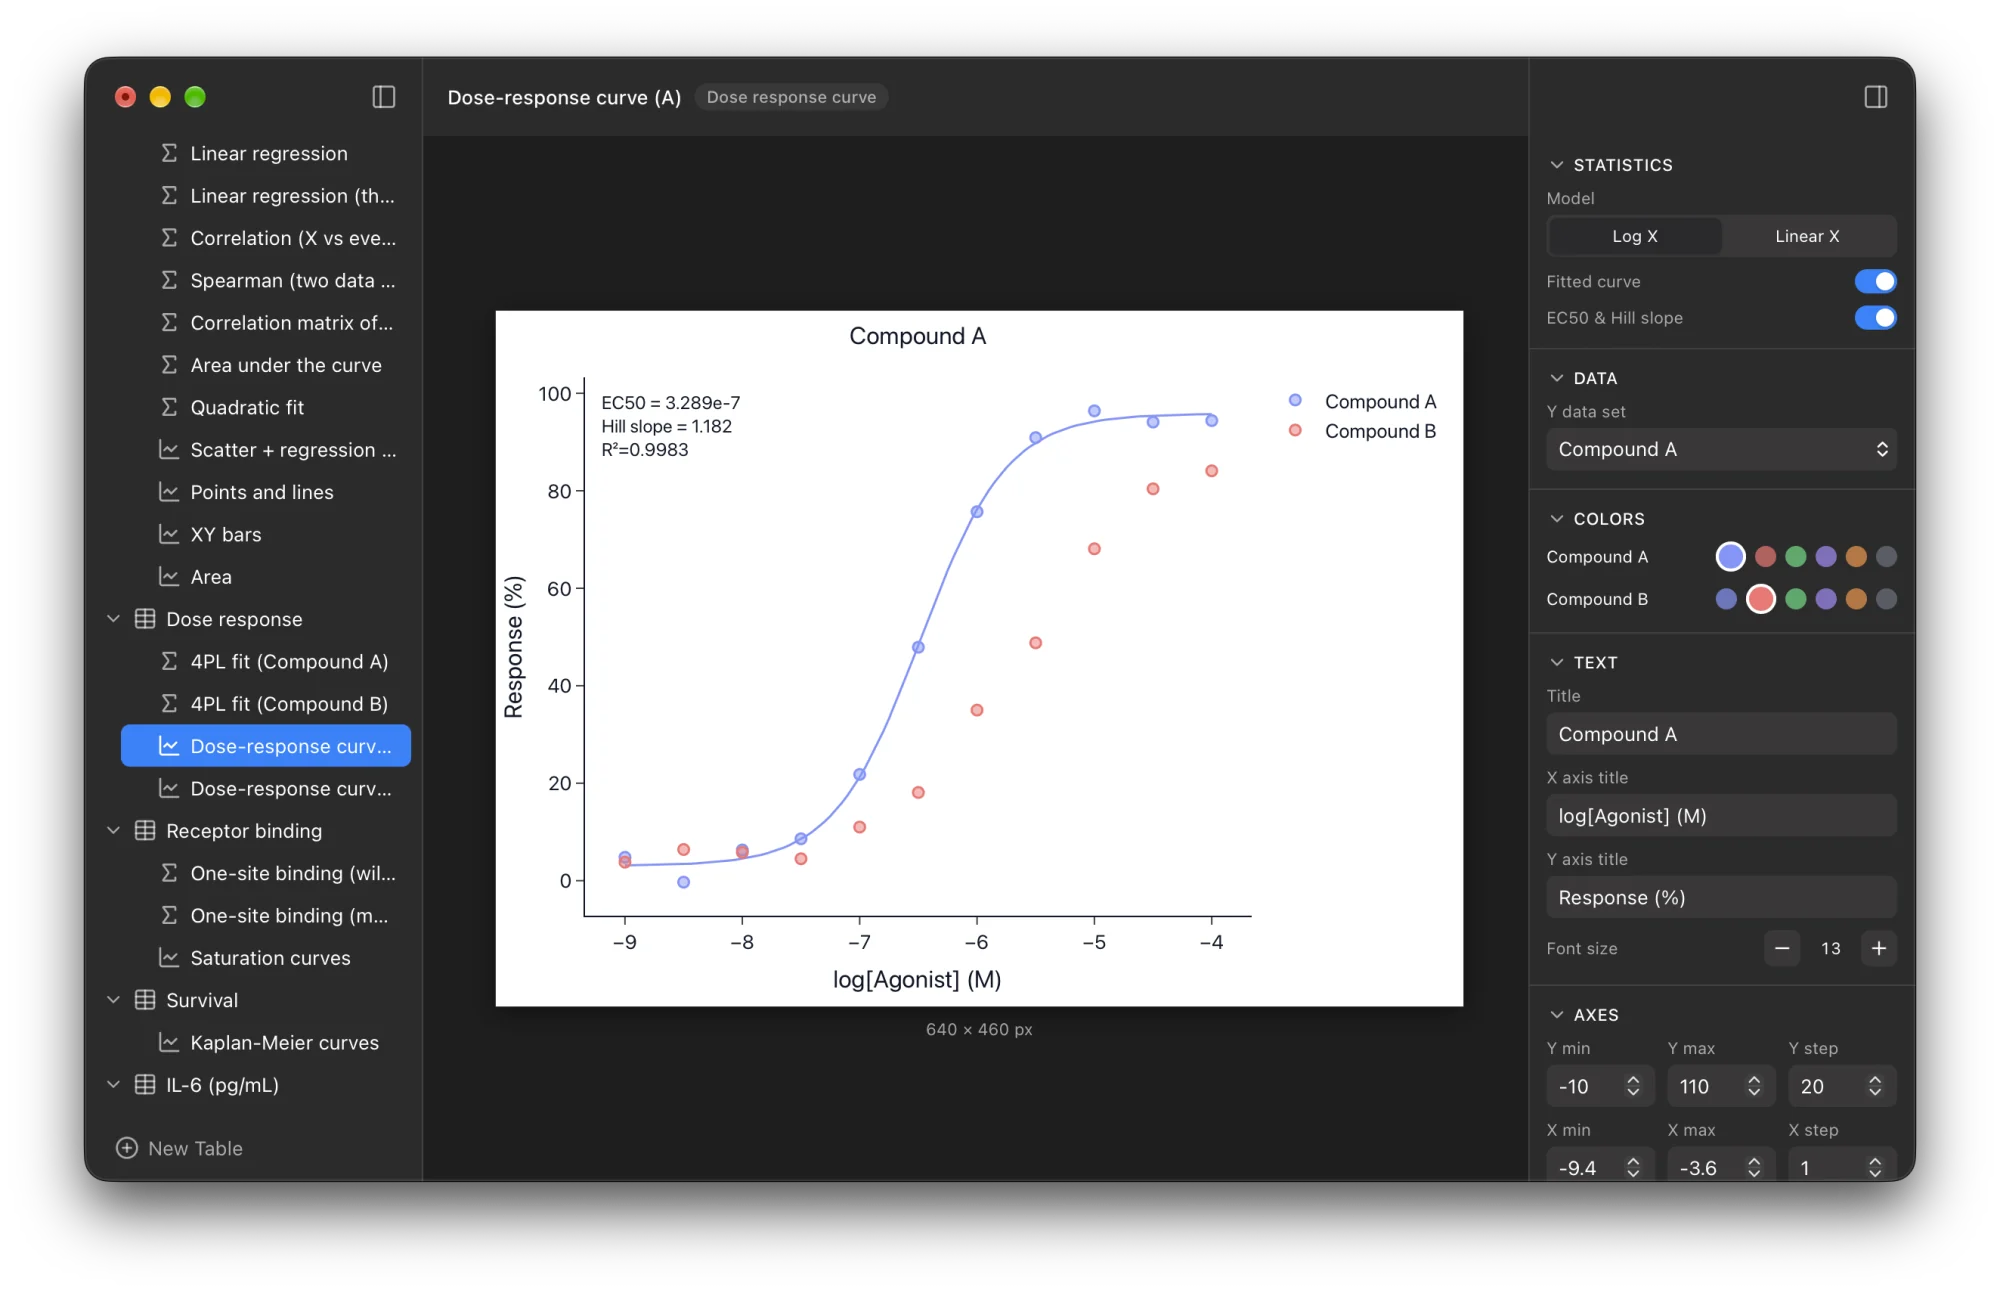The width and height of the screenshot is (2000, 1293).
Task: Click the table icon beside Receptor binding
Action: point(145,831)
